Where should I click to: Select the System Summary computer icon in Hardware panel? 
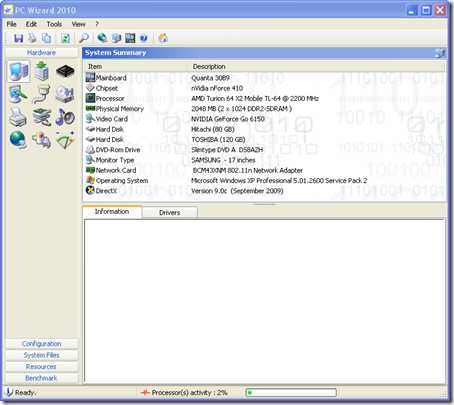pos(19,71)
